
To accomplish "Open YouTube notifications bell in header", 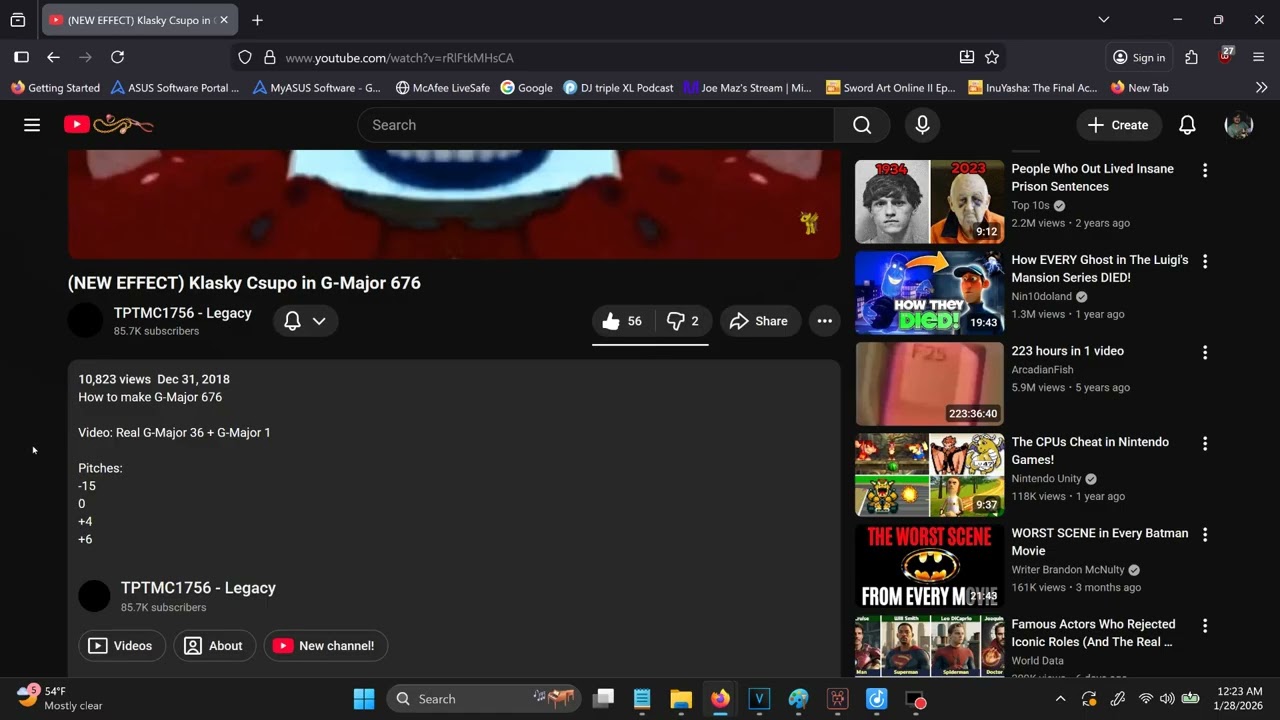I will pos(1187,125).
